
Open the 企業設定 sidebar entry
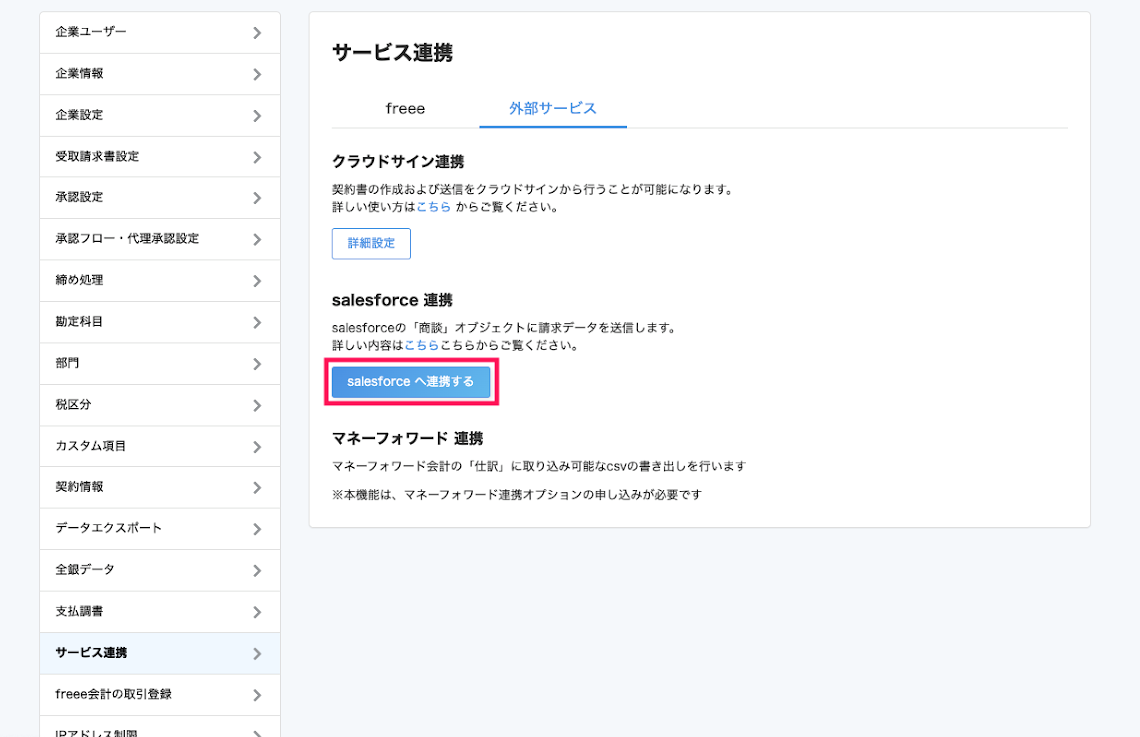160,115
